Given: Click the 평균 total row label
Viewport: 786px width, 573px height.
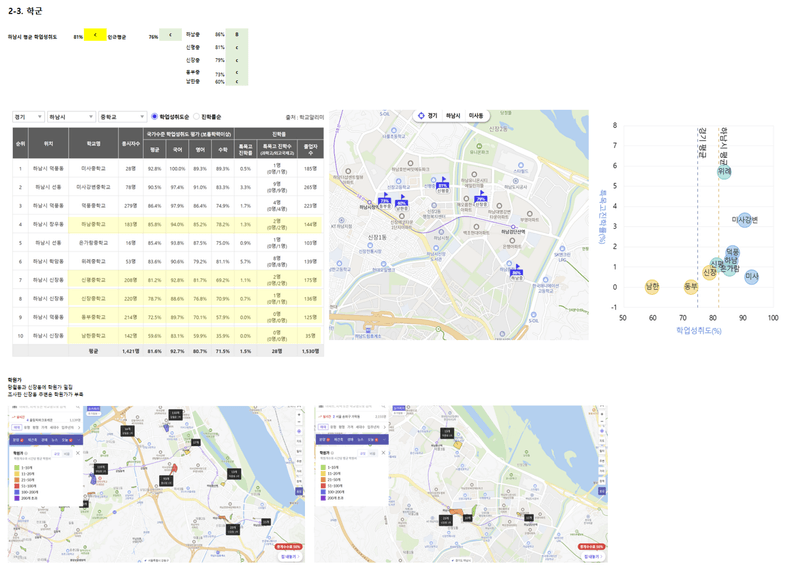Looking at the screenshot, I should [93, 351].
